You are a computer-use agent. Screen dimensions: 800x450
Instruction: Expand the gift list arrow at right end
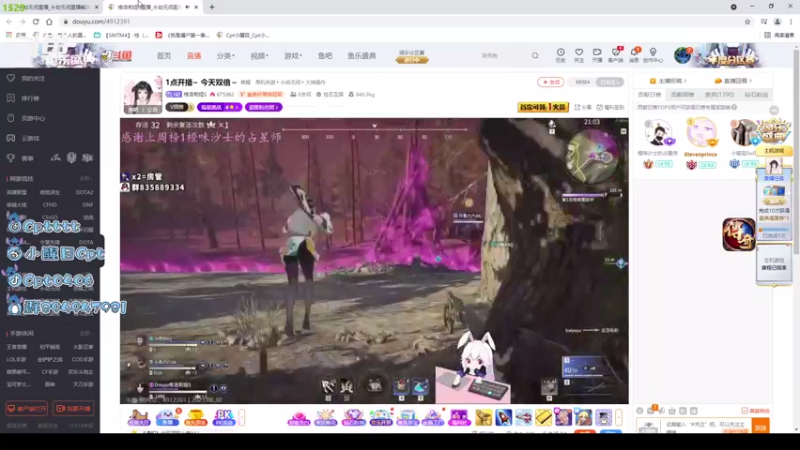tap(618, 417)
